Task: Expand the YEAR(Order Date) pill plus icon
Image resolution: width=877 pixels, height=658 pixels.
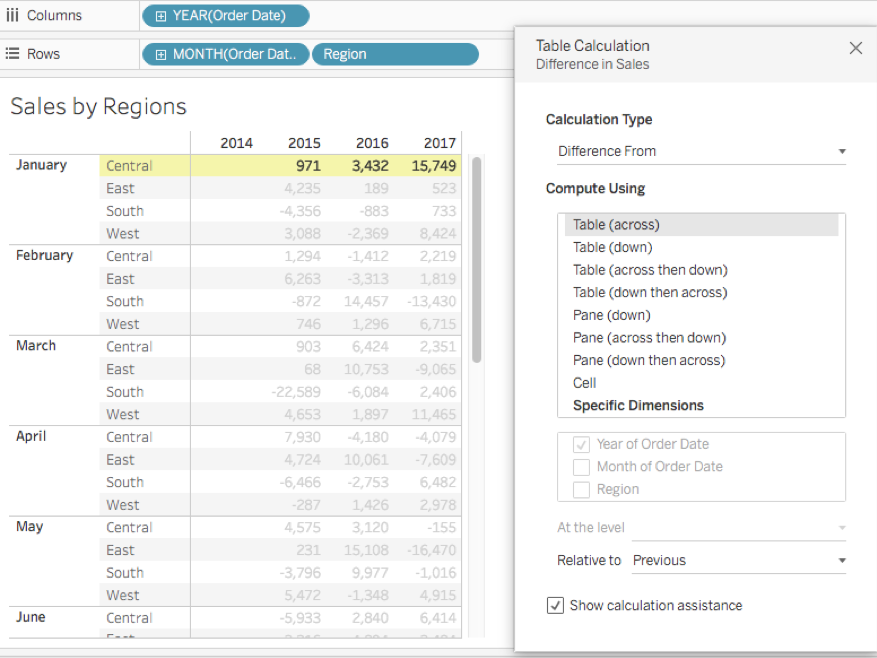Action: pyautogui.click(x=160, y=16)
